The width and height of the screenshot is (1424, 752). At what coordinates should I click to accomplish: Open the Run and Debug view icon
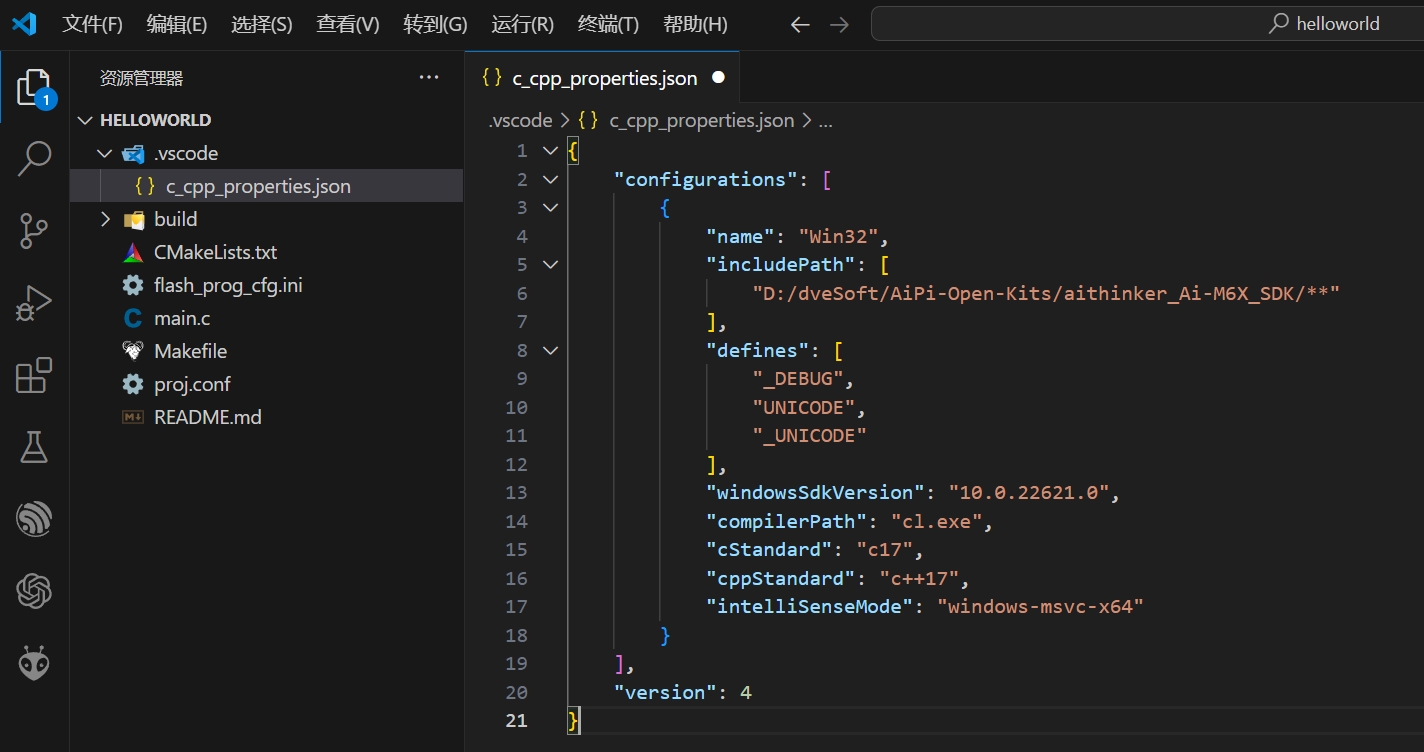coord(35,303)
